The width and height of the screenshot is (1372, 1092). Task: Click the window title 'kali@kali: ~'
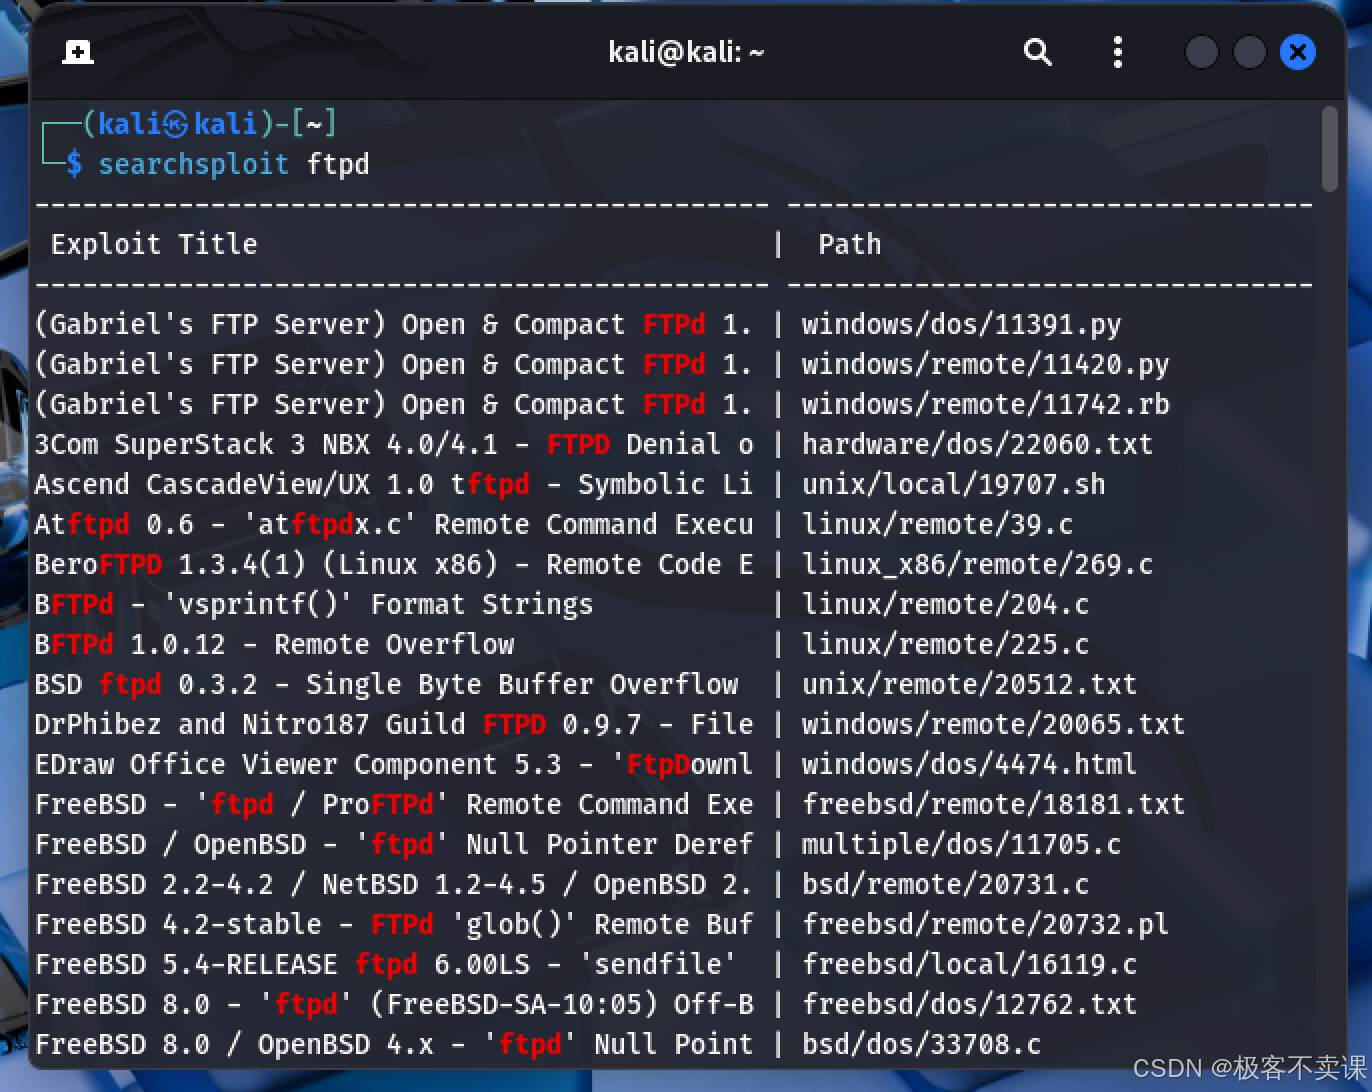[x=686, y=52]
